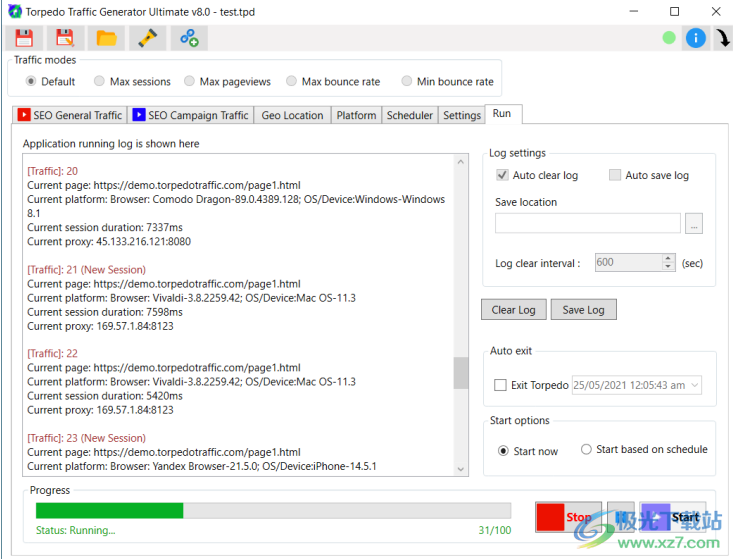This screenshot has height=559, width=733.
Task: Click the green status indicator dot
Action: click(x=669, y=38)
